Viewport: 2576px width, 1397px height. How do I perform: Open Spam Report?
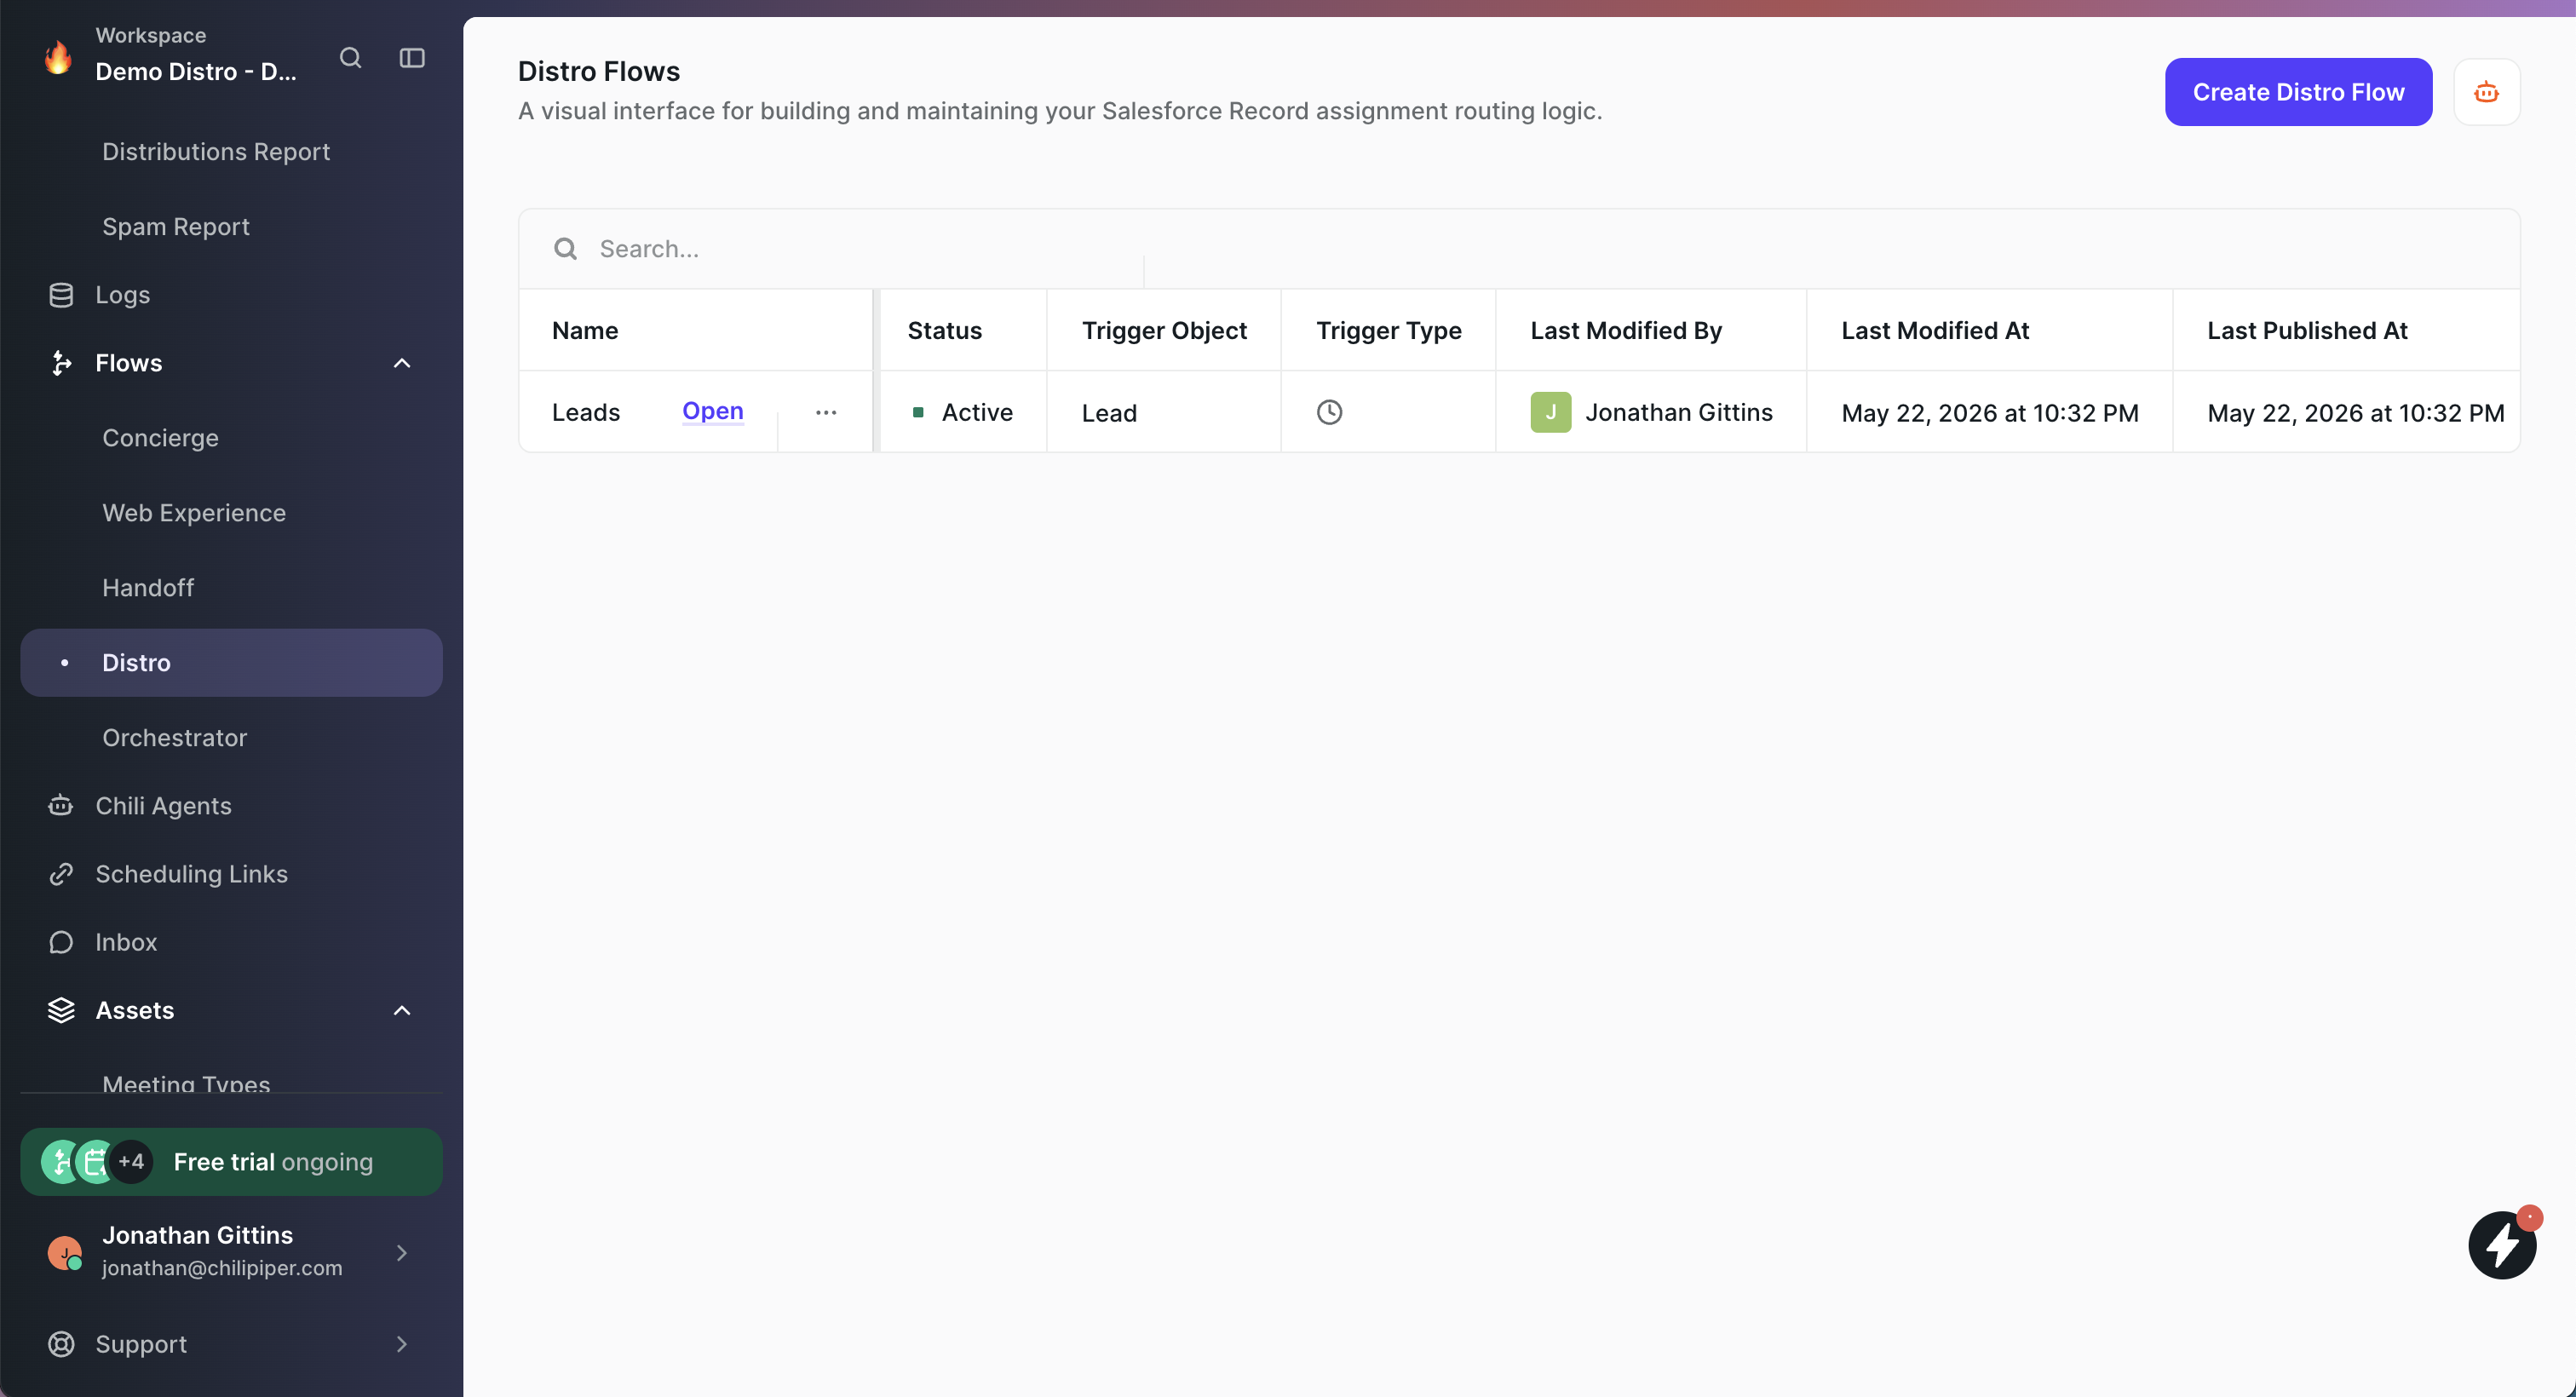click(x=176, y=227)
